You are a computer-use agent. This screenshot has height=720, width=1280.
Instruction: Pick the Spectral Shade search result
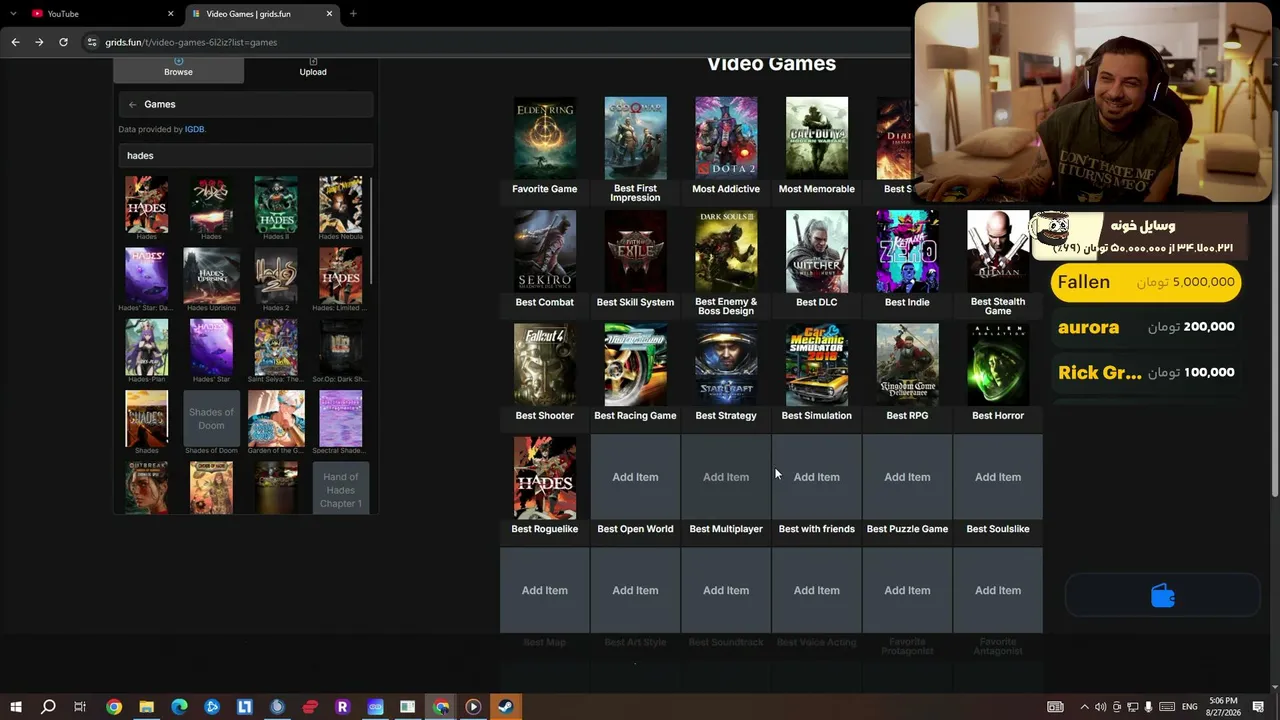pyautogui.click(x=341, y=422)
